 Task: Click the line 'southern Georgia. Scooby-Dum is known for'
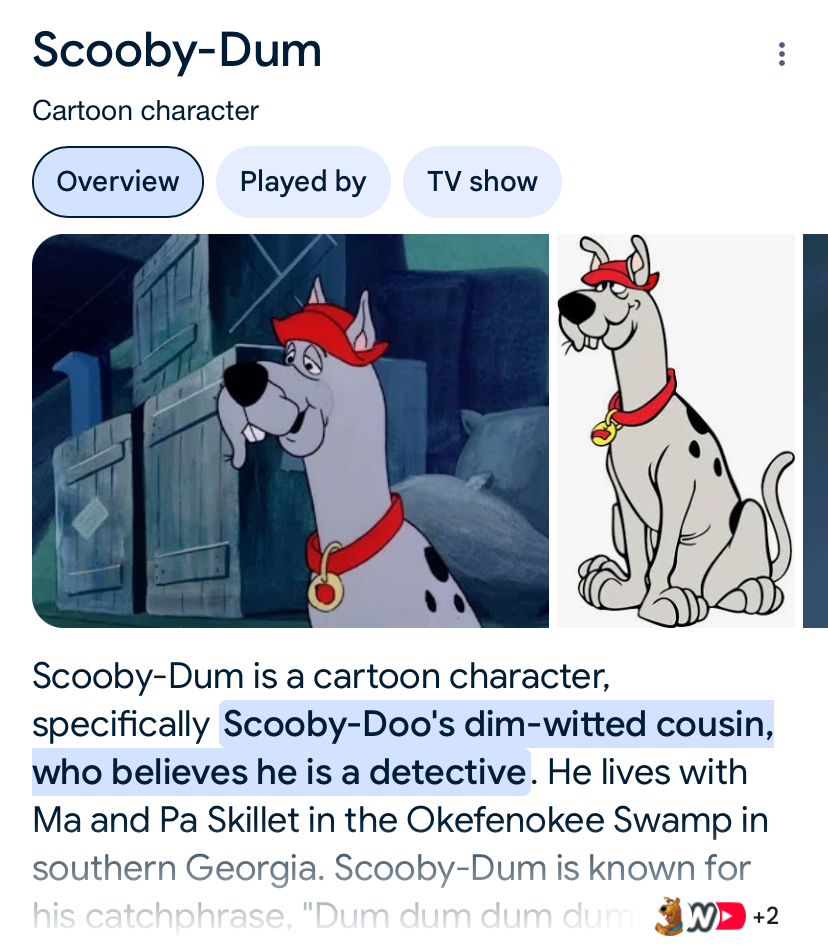pyautogui.click(x=392, y=868)
